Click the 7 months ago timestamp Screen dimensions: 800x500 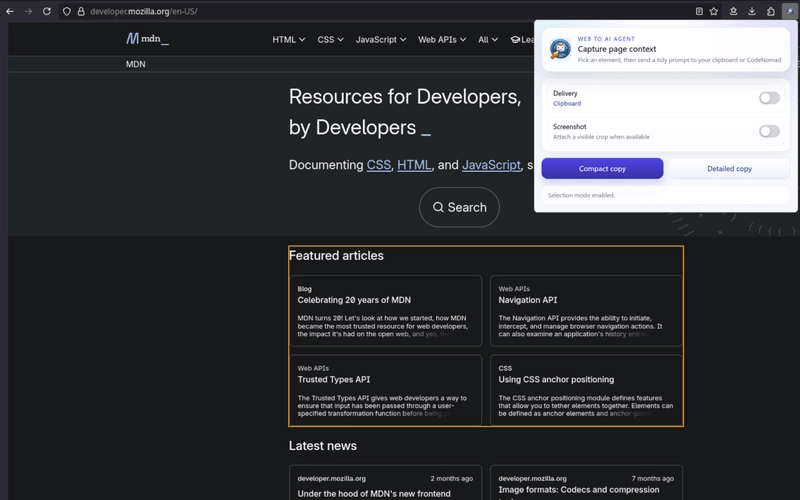click(x=653, y=479)
